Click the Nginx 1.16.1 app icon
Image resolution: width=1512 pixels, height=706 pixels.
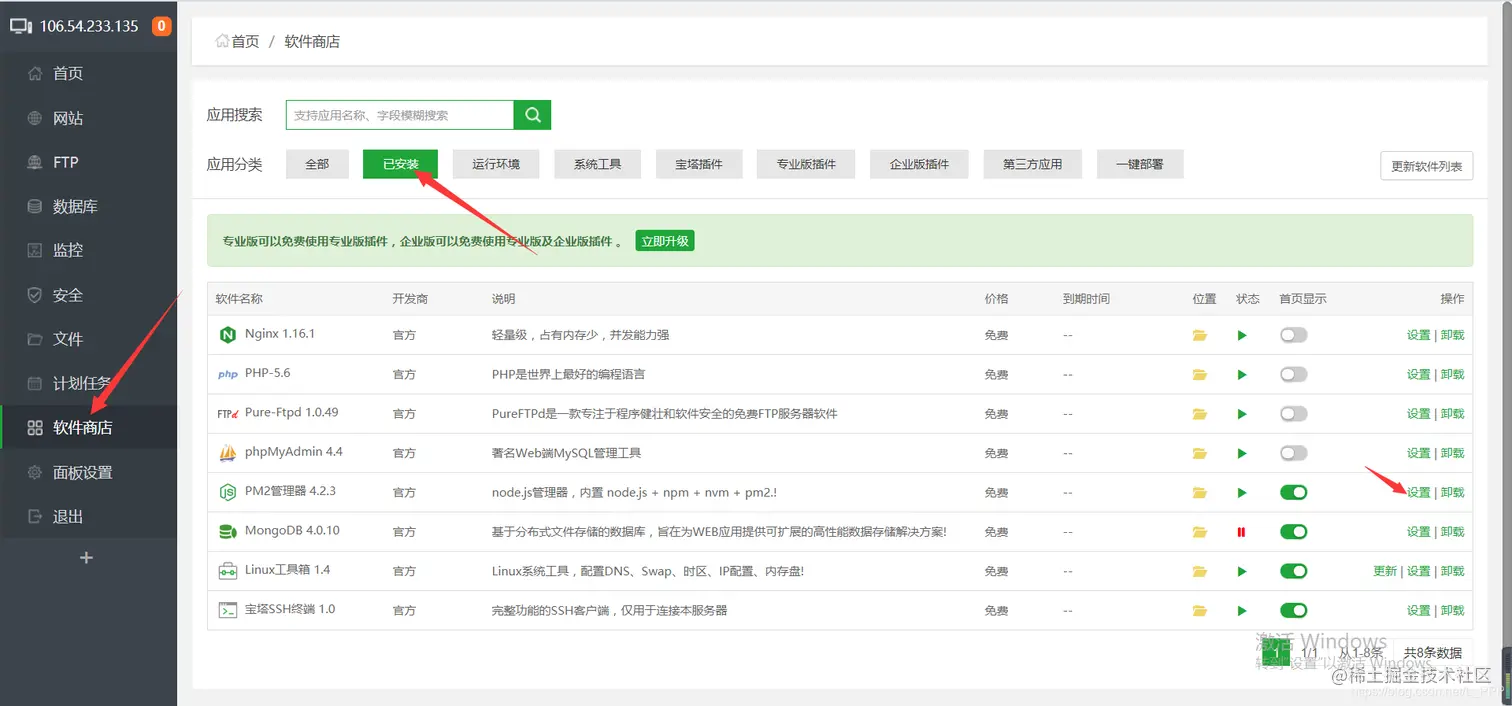227,335
